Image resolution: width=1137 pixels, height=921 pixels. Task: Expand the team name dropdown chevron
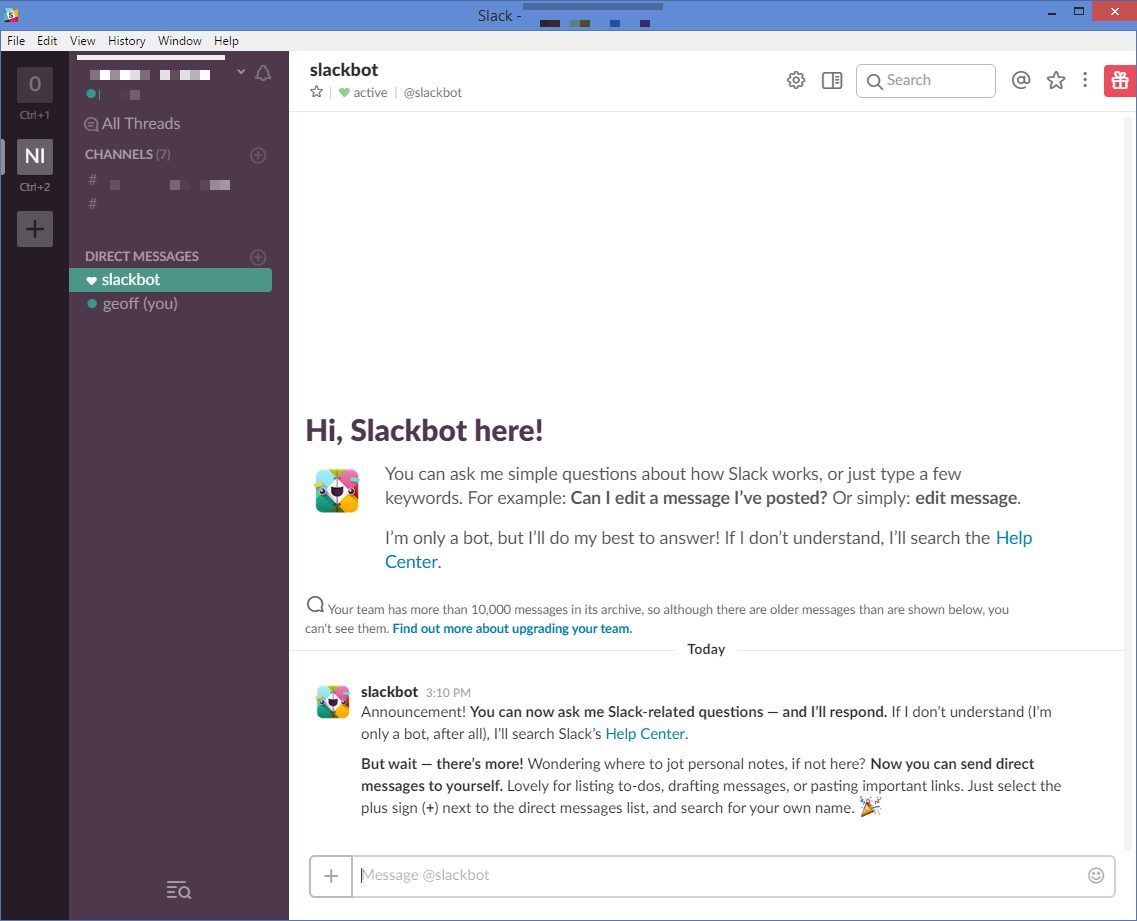pyautogui.click(x=240, y=72)
